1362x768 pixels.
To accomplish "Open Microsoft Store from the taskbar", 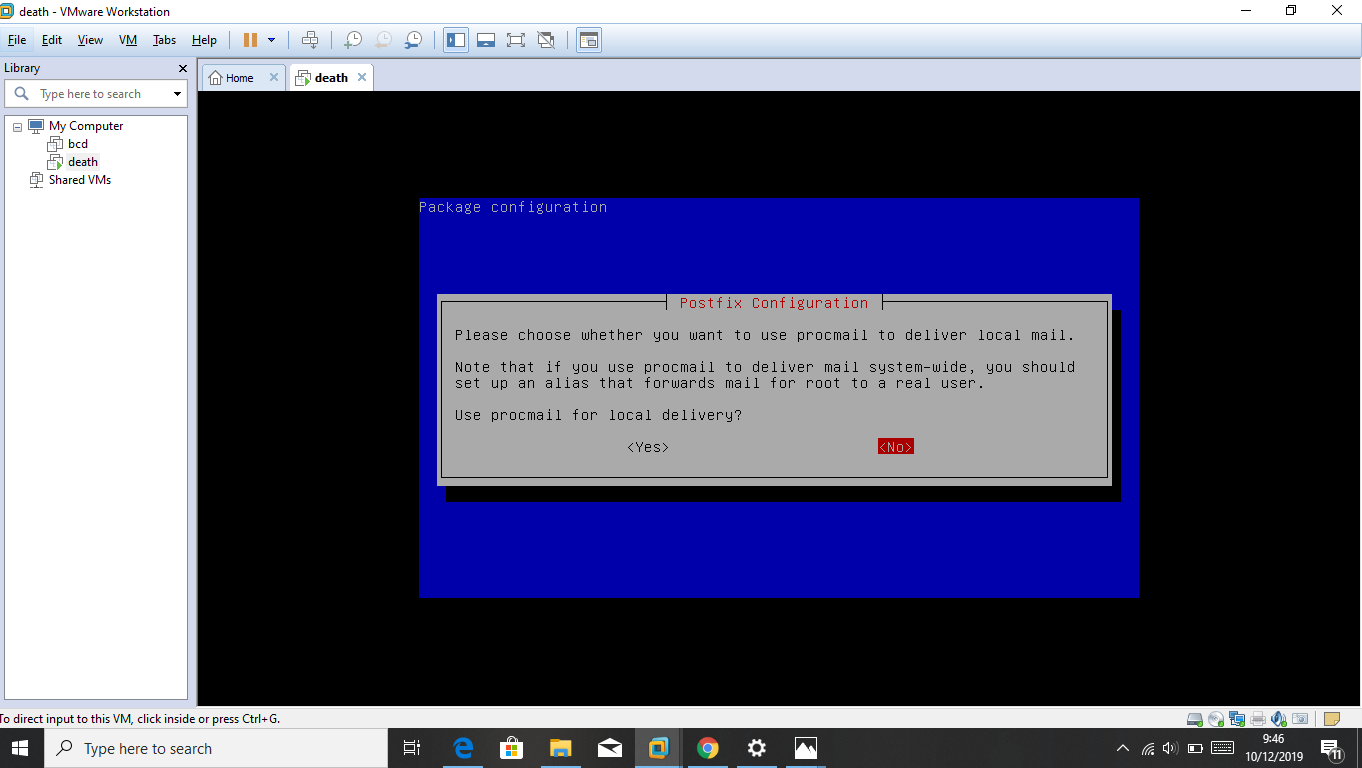I will click(x=512, y=748).
